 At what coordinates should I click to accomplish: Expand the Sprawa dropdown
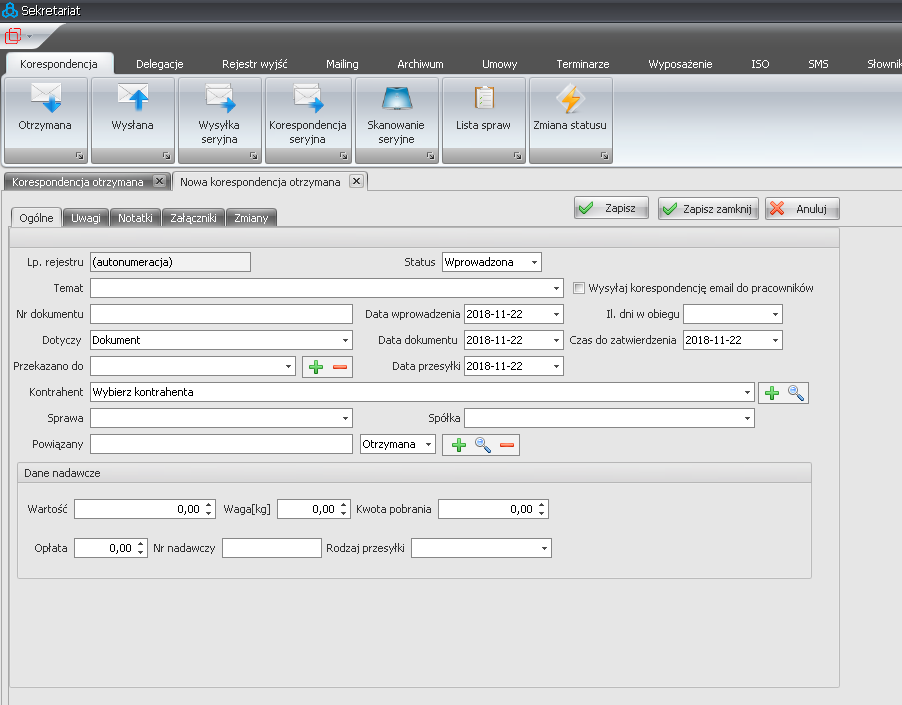pos(345,418)
